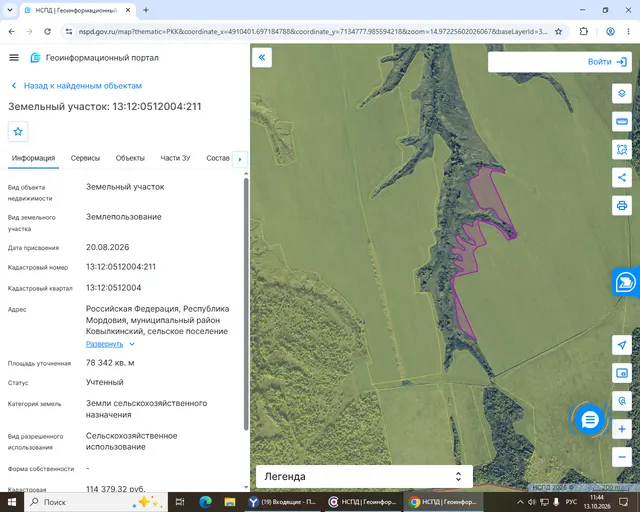Open Task View on the taskbar
Screen dimensions: 640x512
point(180,502)
